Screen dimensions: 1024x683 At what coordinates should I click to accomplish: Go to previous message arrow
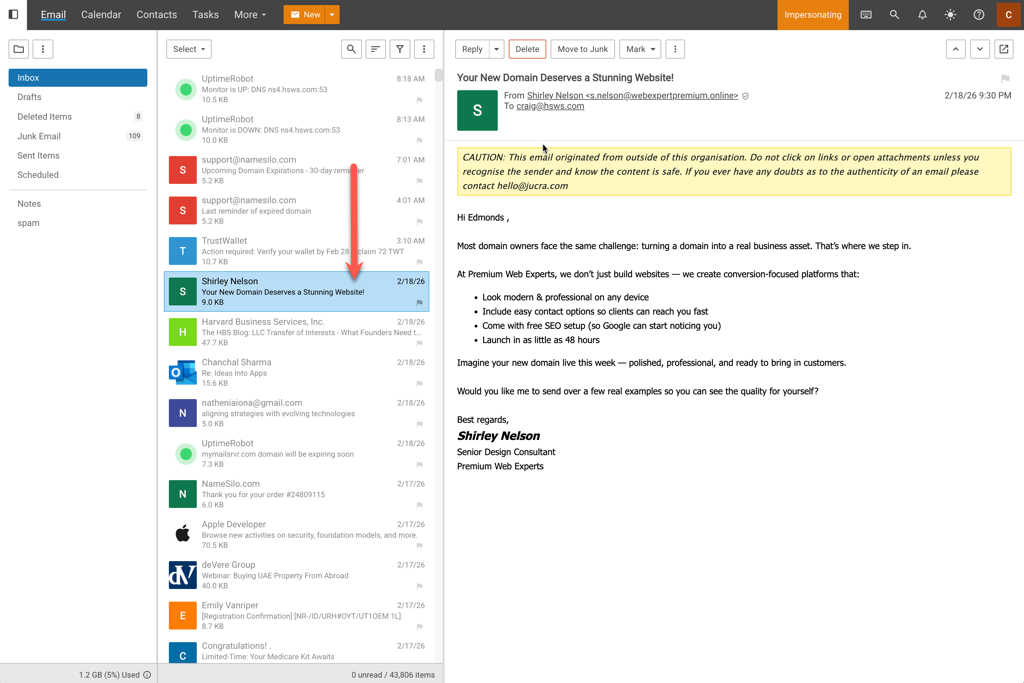click(956, 49)
